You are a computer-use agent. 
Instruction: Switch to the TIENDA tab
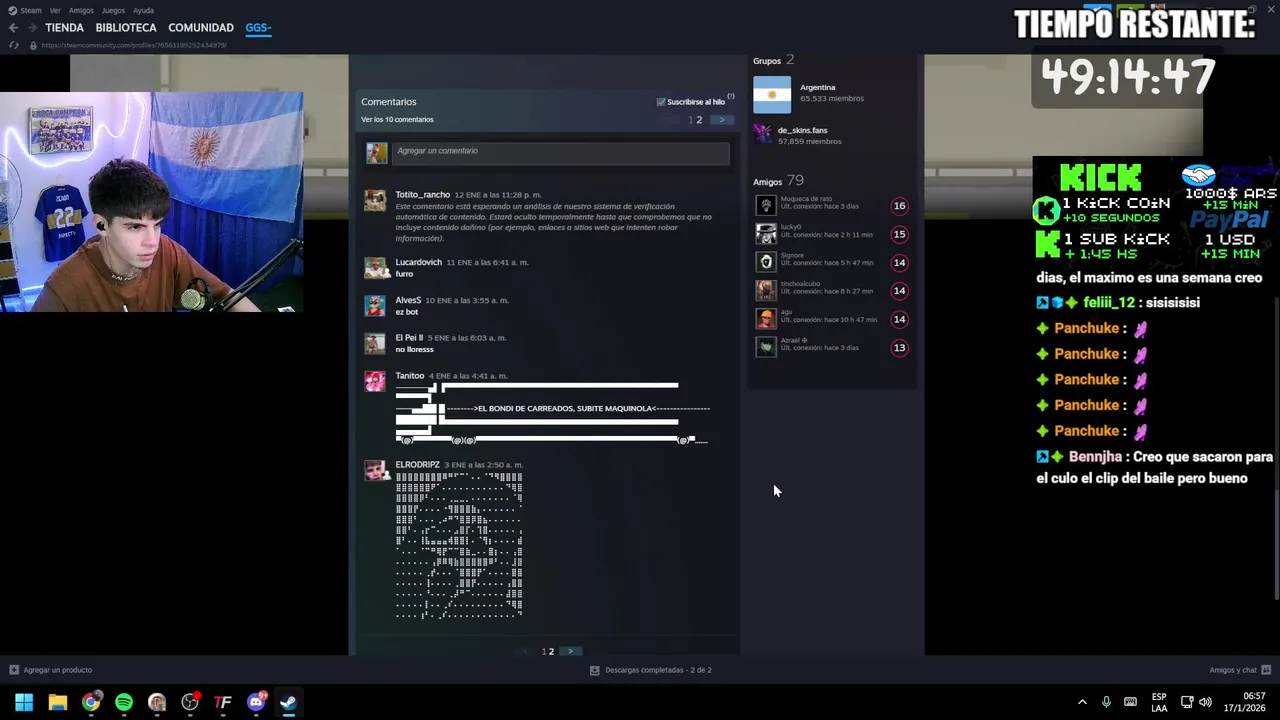click(64, 28)
